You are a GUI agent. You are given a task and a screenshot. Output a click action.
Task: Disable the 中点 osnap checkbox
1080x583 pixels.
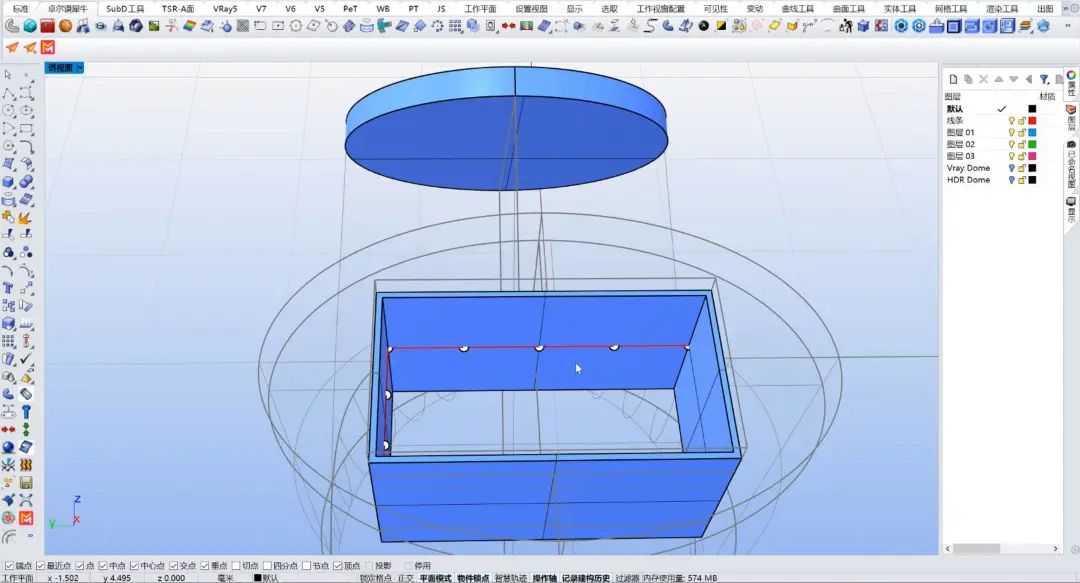103,565
